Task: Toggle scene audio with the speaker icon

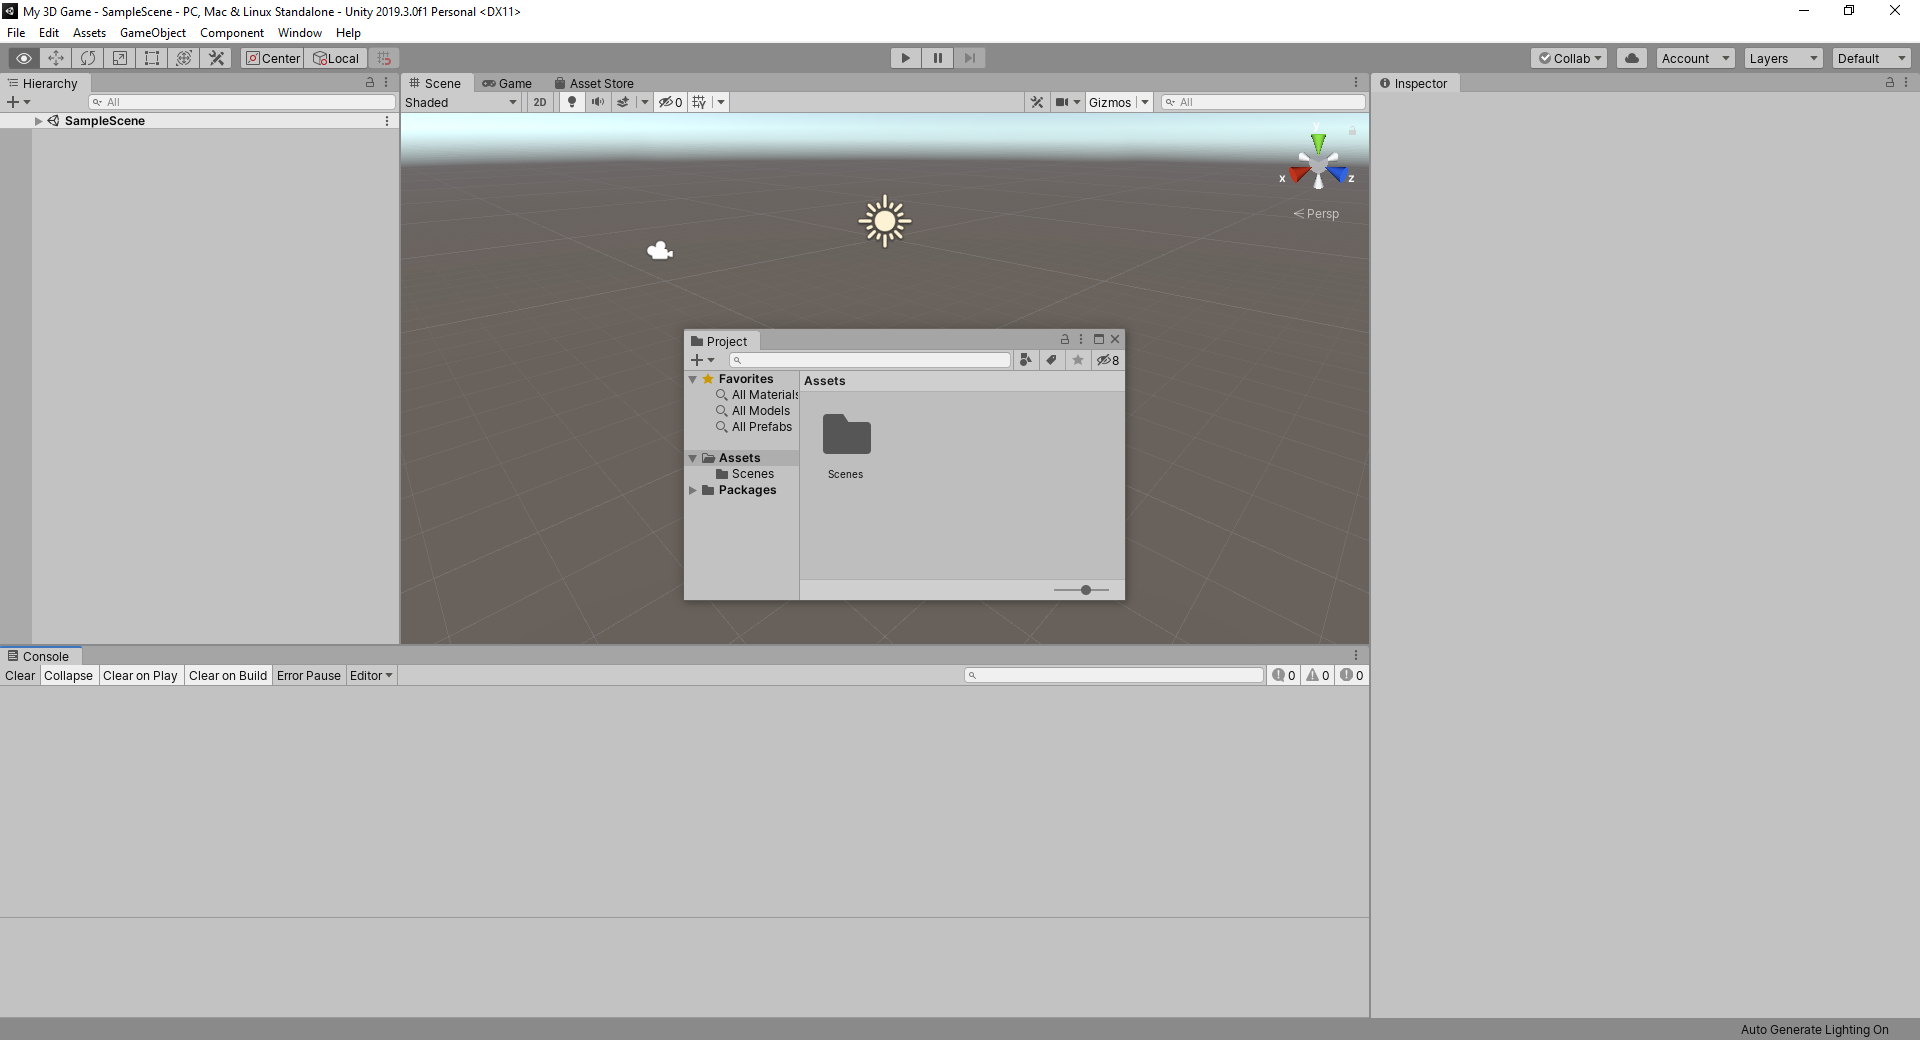Action: tap(597, 102)
